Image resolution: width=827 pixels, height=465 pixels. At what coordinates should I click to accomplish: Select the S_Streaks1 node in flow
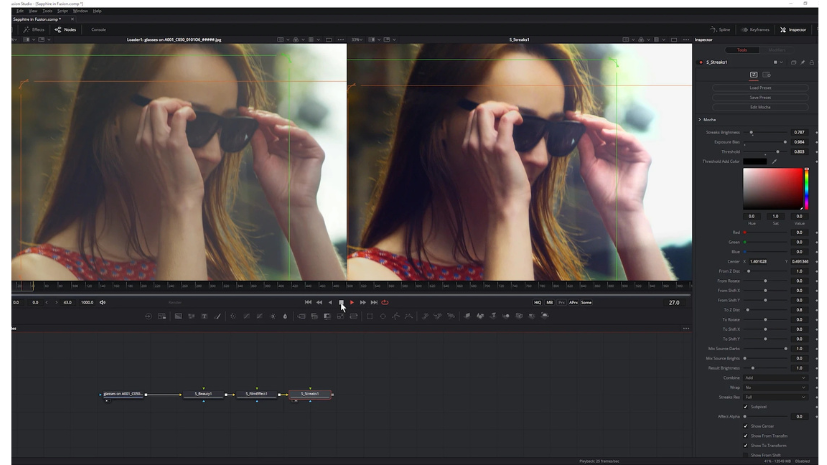pyautogui.click(x=310, y=394)
